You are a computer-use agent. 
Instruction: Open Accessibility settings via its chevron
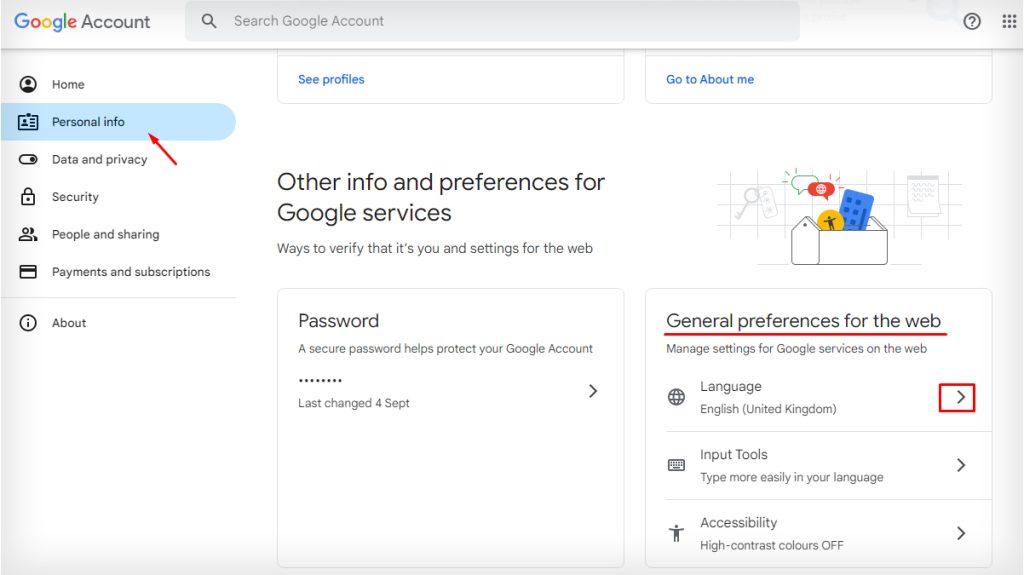point(960,533)
